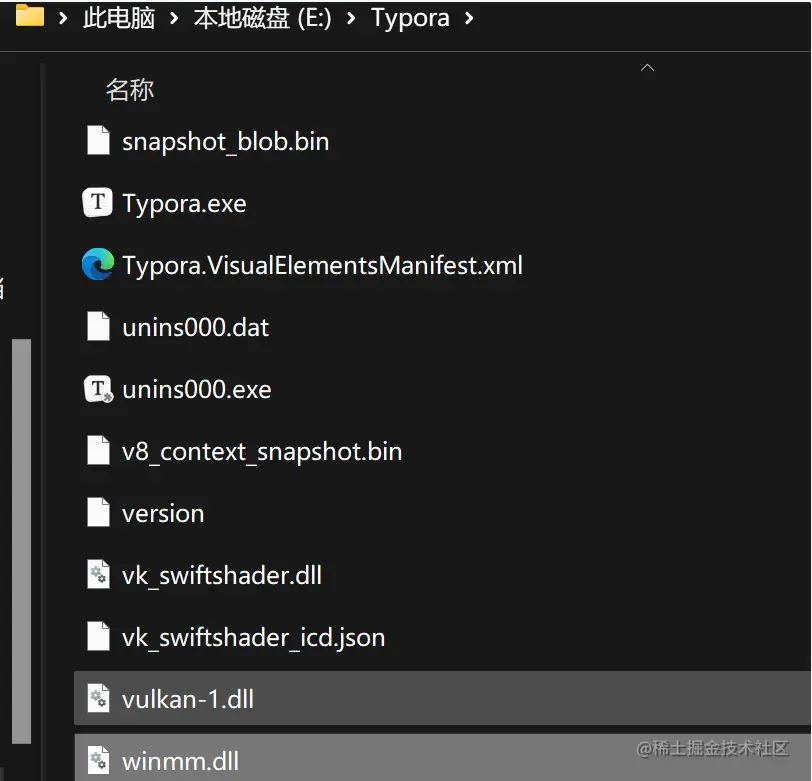
Task: Go to 本地磁盘 (E:) in the breadcrumb
Action: tap(262, 18)
